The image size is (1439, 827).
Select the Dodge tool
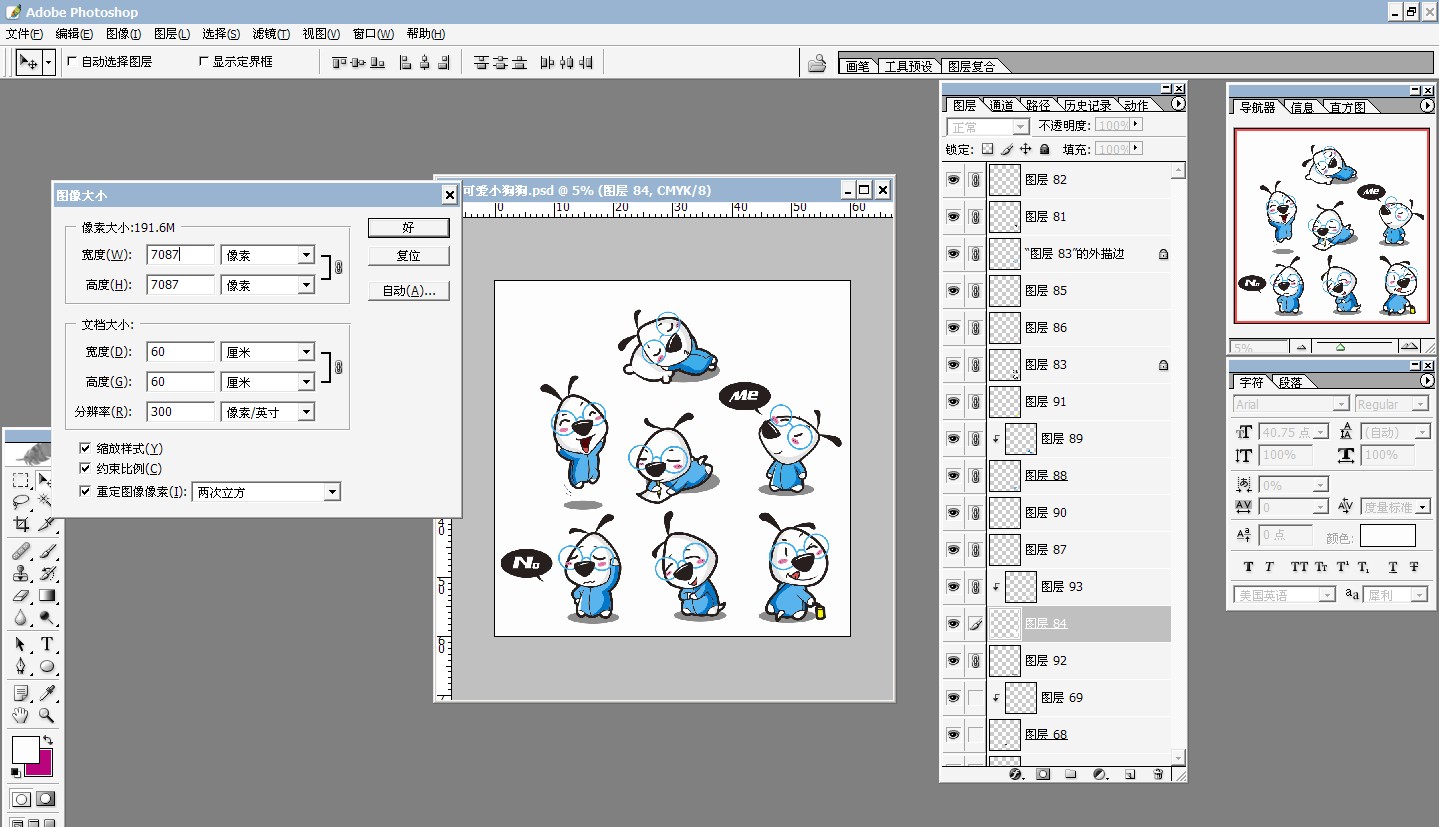(x=46, y=617)
